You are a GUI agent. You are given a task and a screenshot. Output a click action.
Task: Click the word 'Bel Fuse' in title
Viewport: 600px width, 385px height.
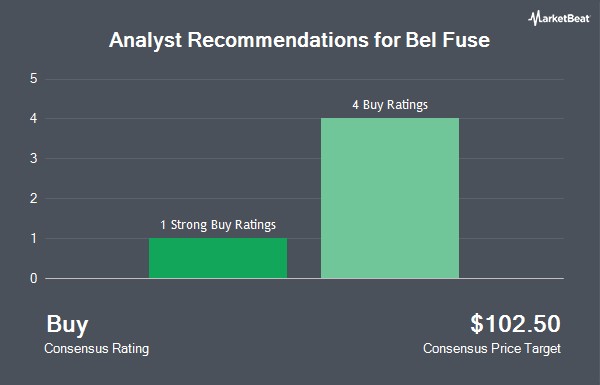click(x=447, y=40)
